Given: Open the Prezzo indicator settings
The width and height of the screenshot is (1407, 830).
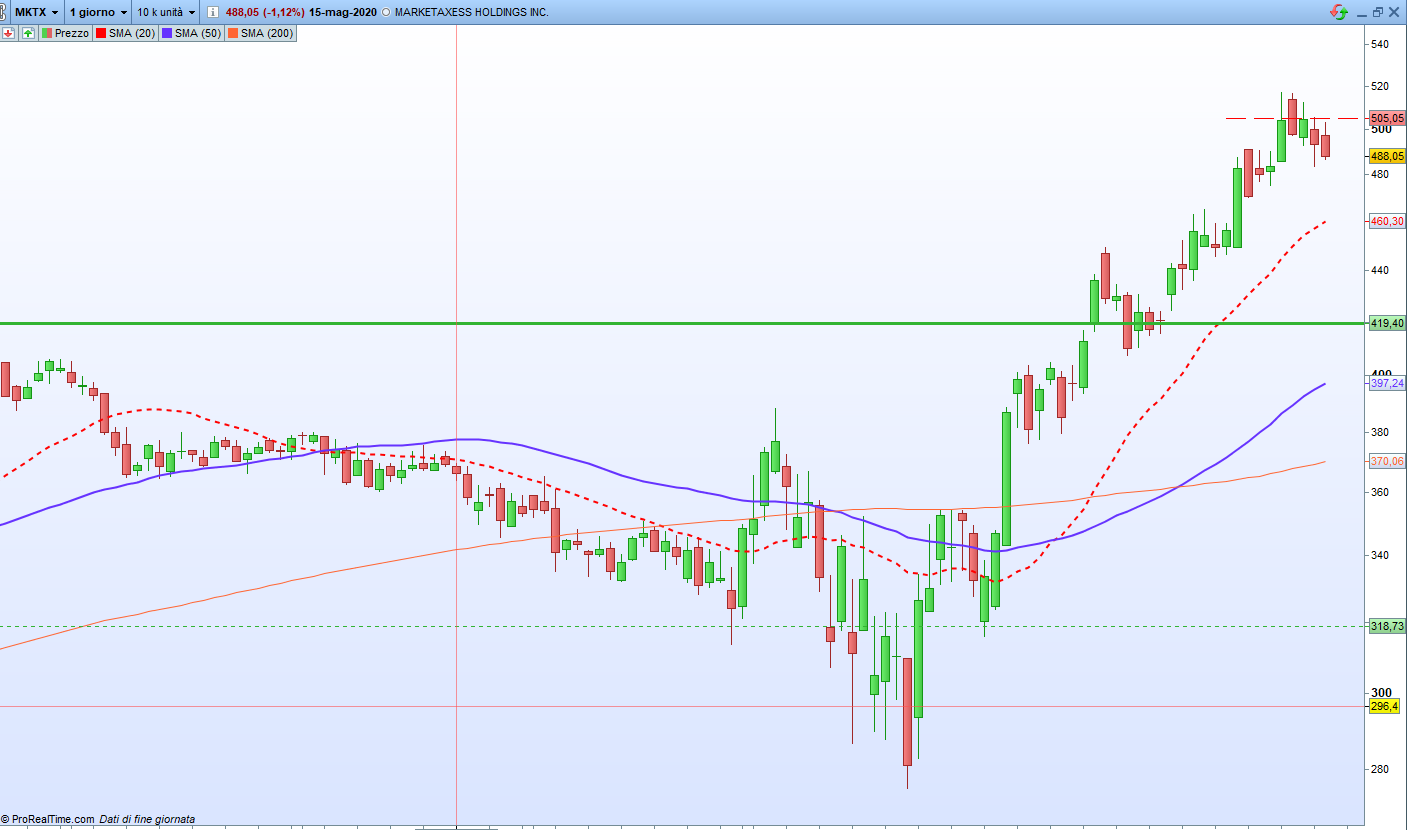Looking at the screenshot, I should (66, 33).
